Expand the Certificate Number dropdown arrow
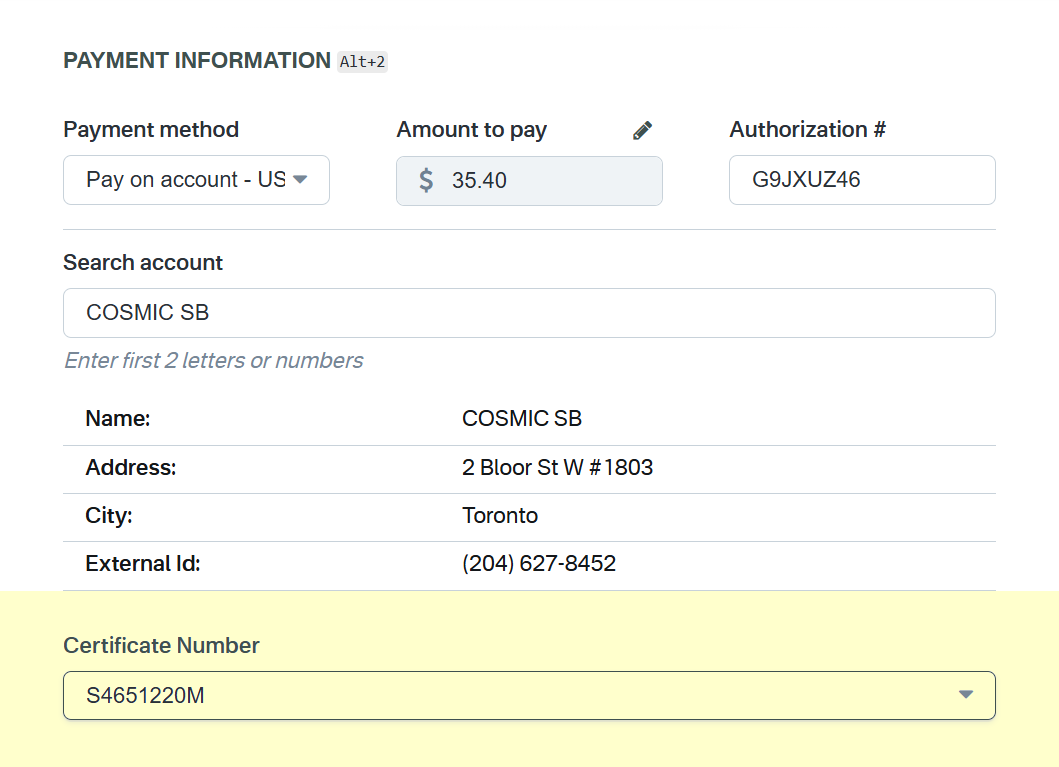Image resolution: width=1059 pixels, height=767 pixels. (x=965, y=695)
